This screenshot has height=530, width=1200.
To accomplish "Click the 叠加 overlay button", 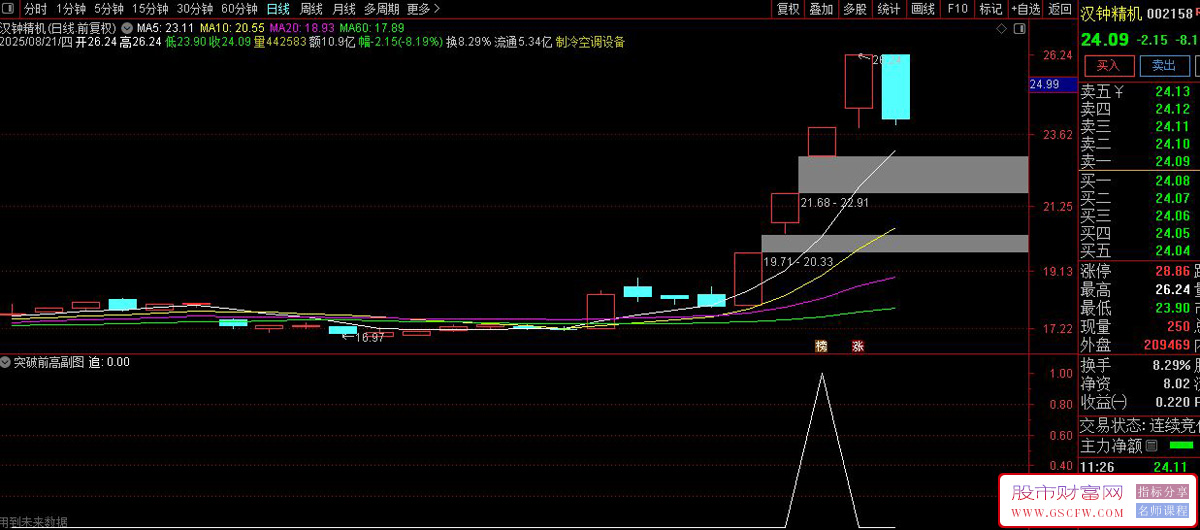I will point(821,9).
